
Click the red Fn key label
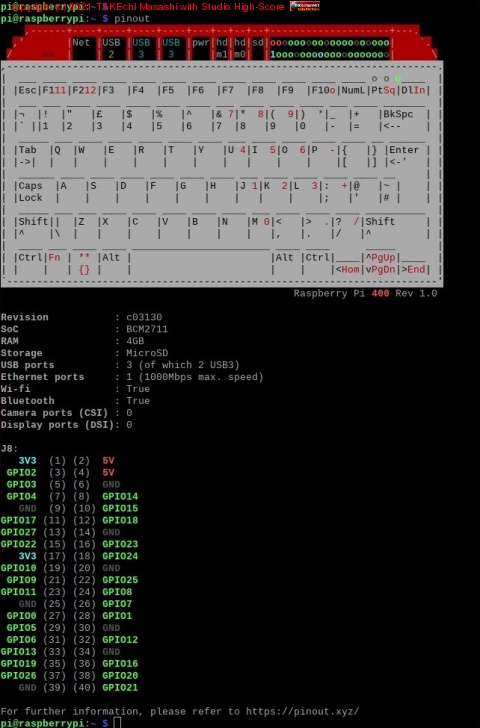(x=54, y=257)
